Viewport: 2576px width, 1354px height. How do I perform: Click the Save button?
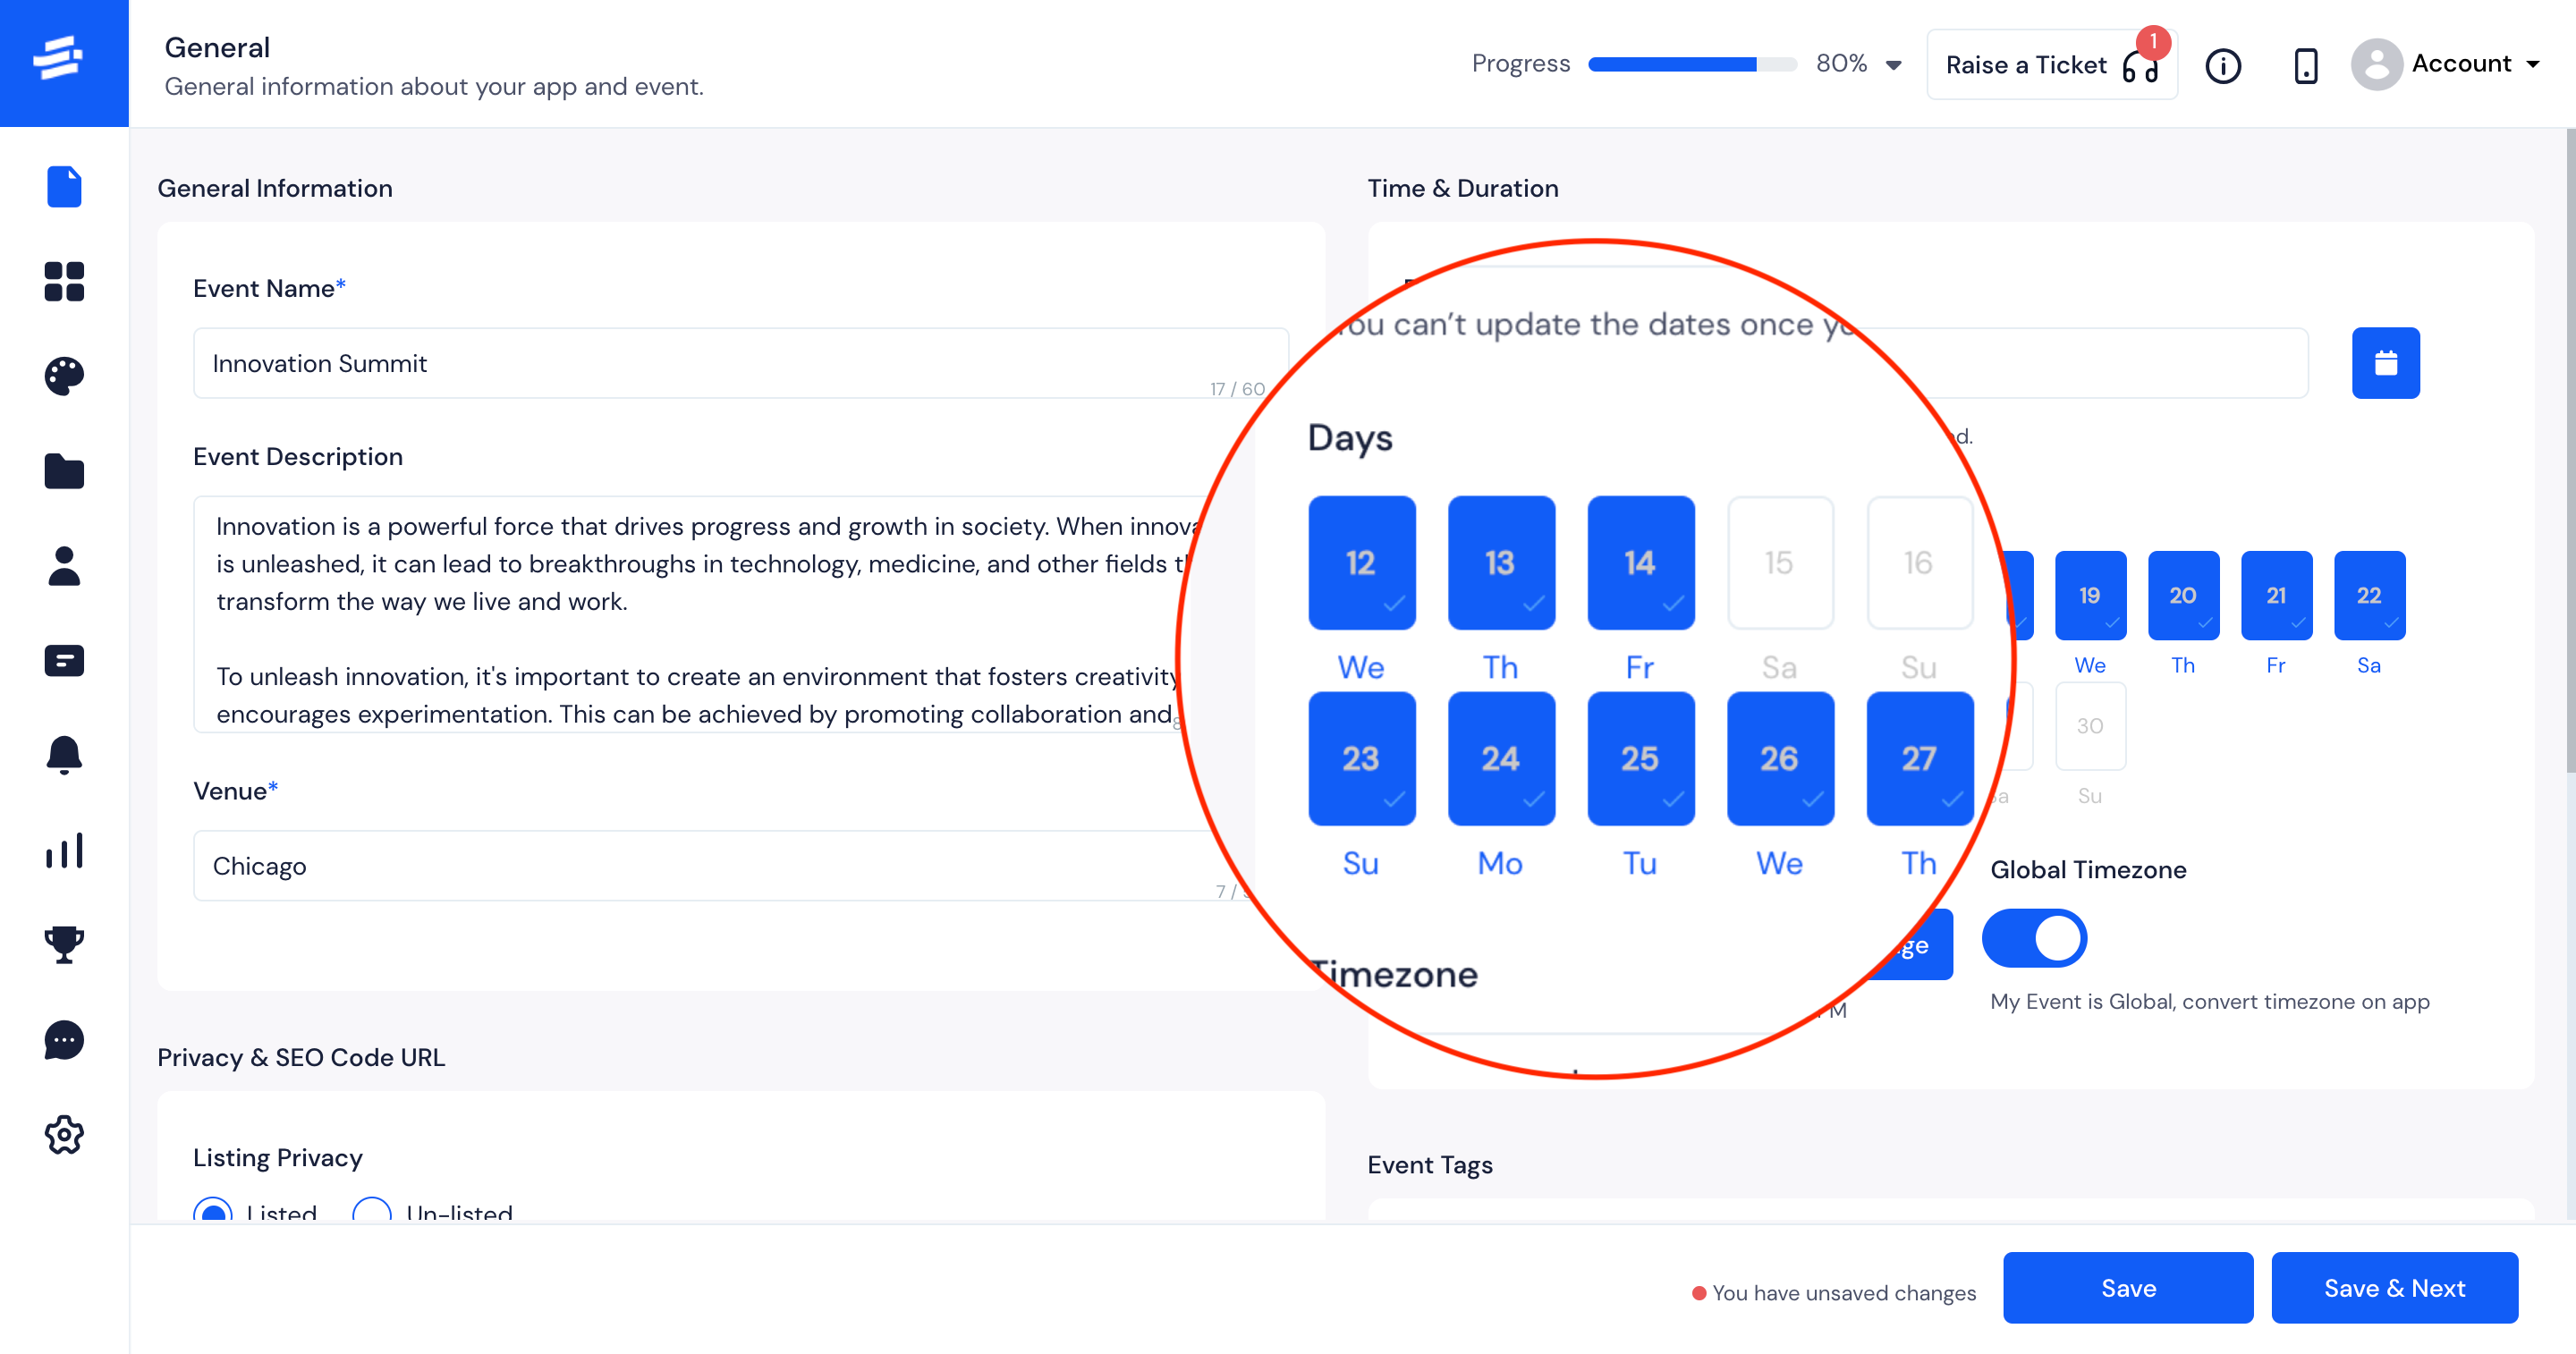pos(2126,1288)
